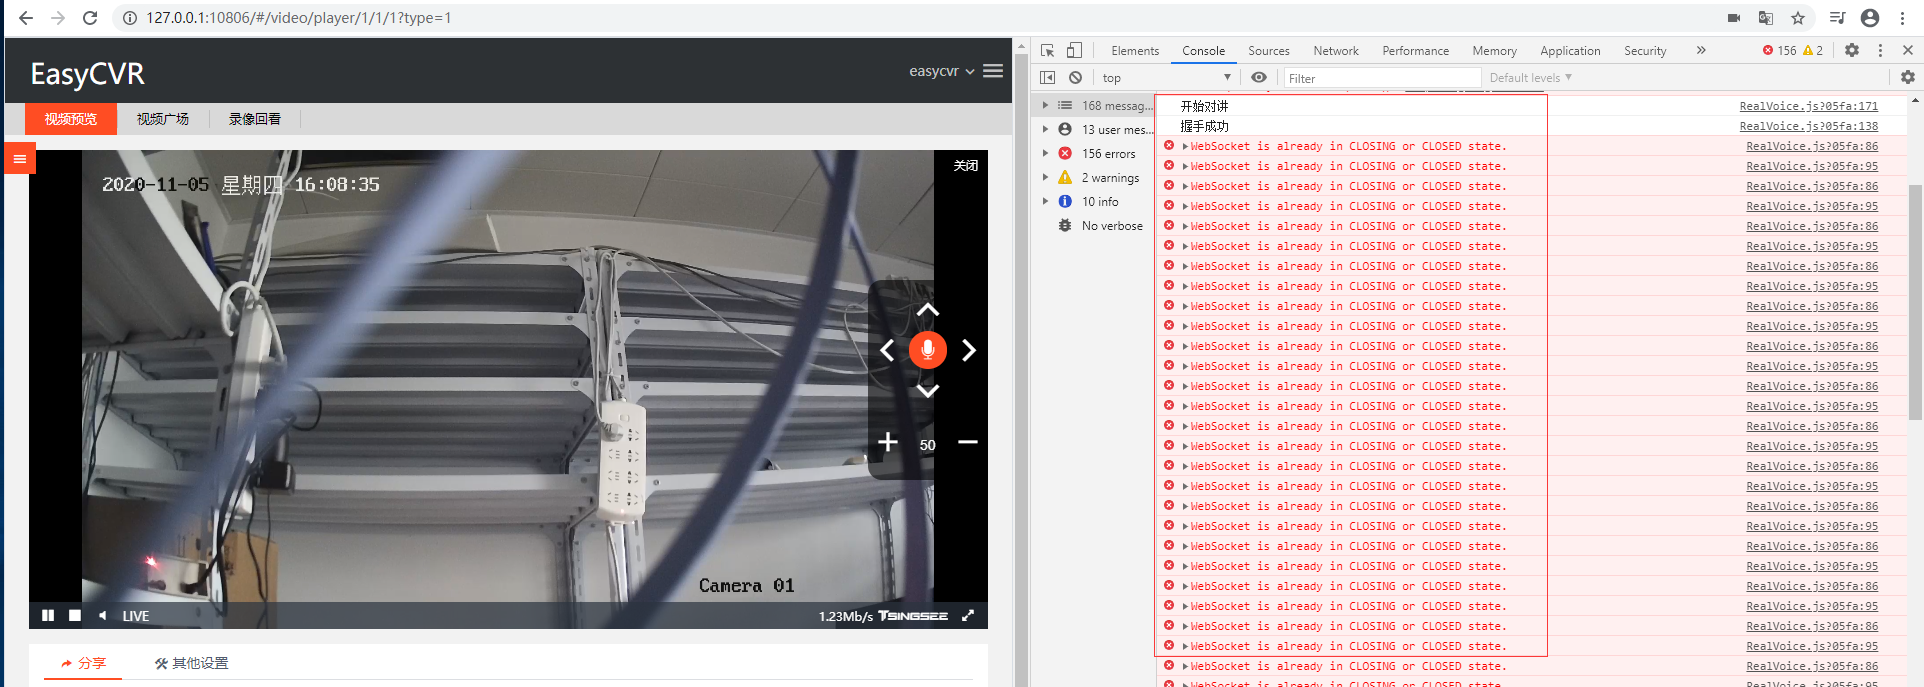
Task: Open easycvr user dropdown
Action: [941, 71]
